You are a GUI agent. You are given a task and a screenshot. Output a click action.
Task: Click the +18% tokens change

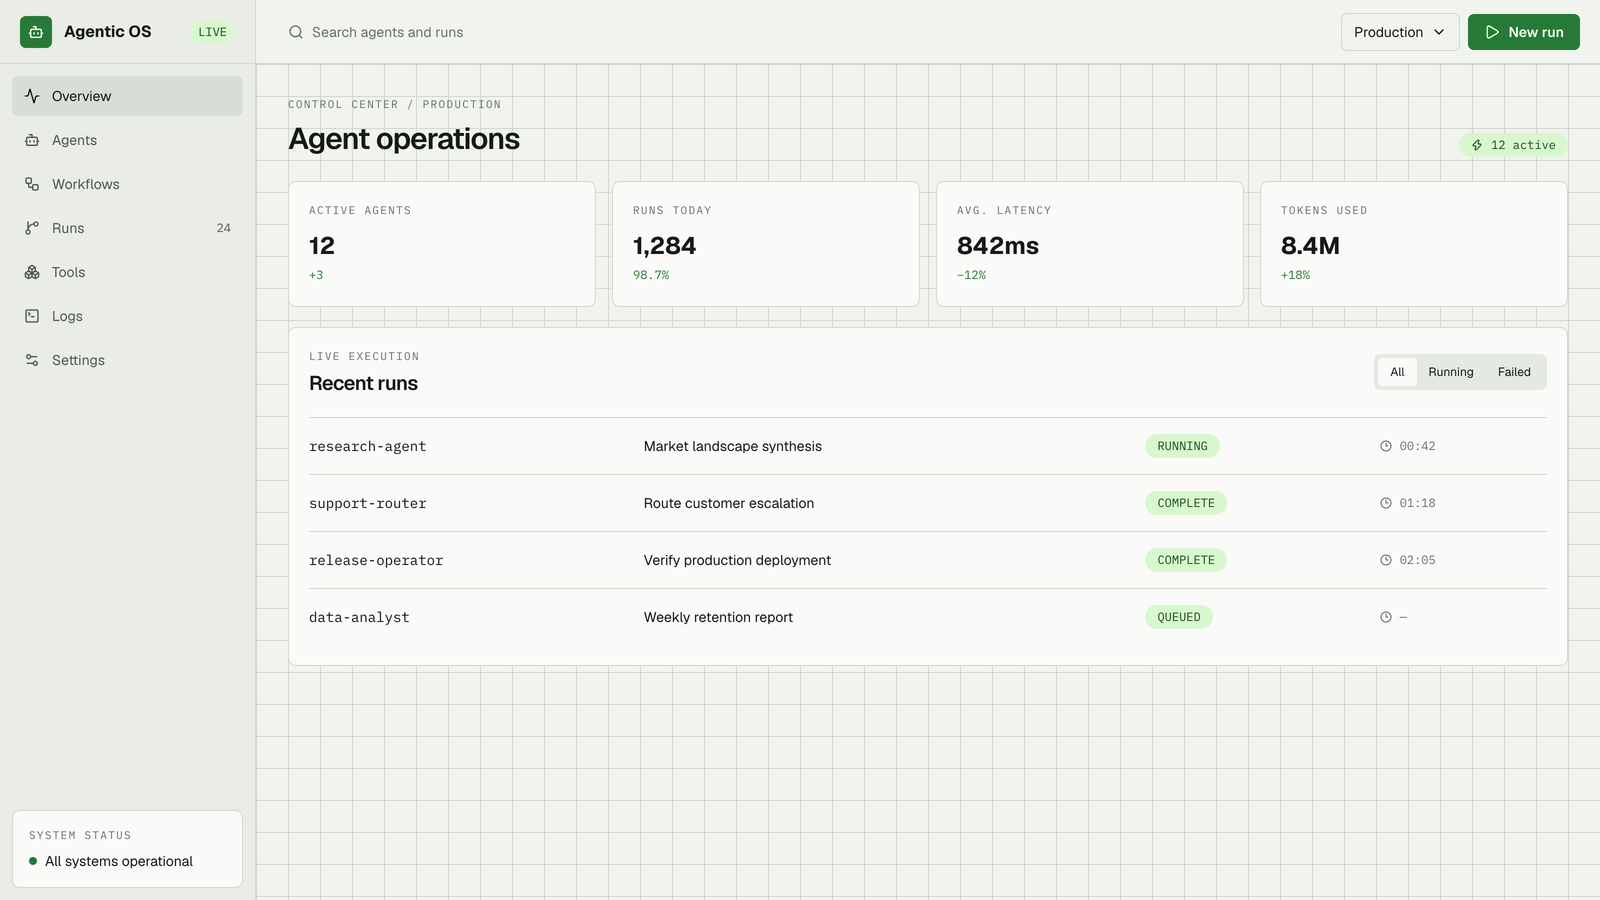(x=1296, y=275)
